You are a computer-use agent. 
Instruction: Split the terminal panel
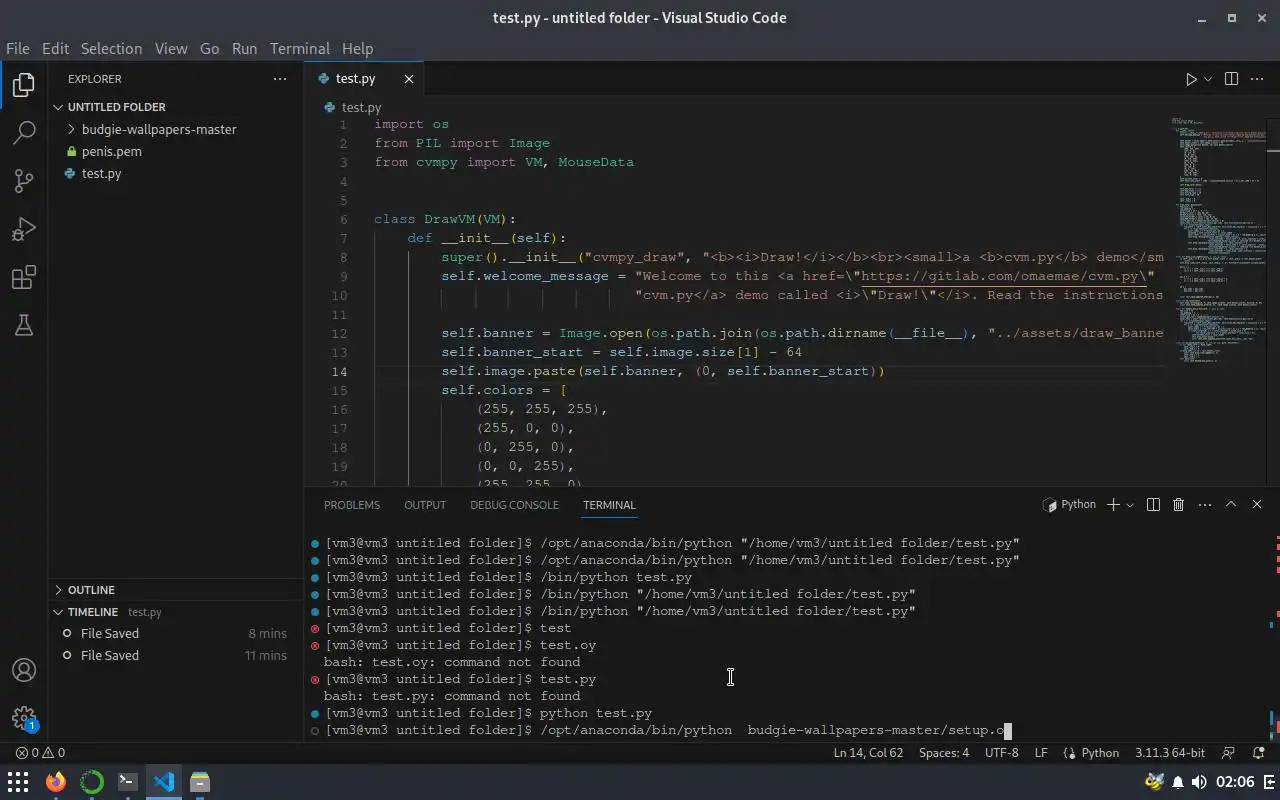pyautogui.click(x=1153, y=505)
